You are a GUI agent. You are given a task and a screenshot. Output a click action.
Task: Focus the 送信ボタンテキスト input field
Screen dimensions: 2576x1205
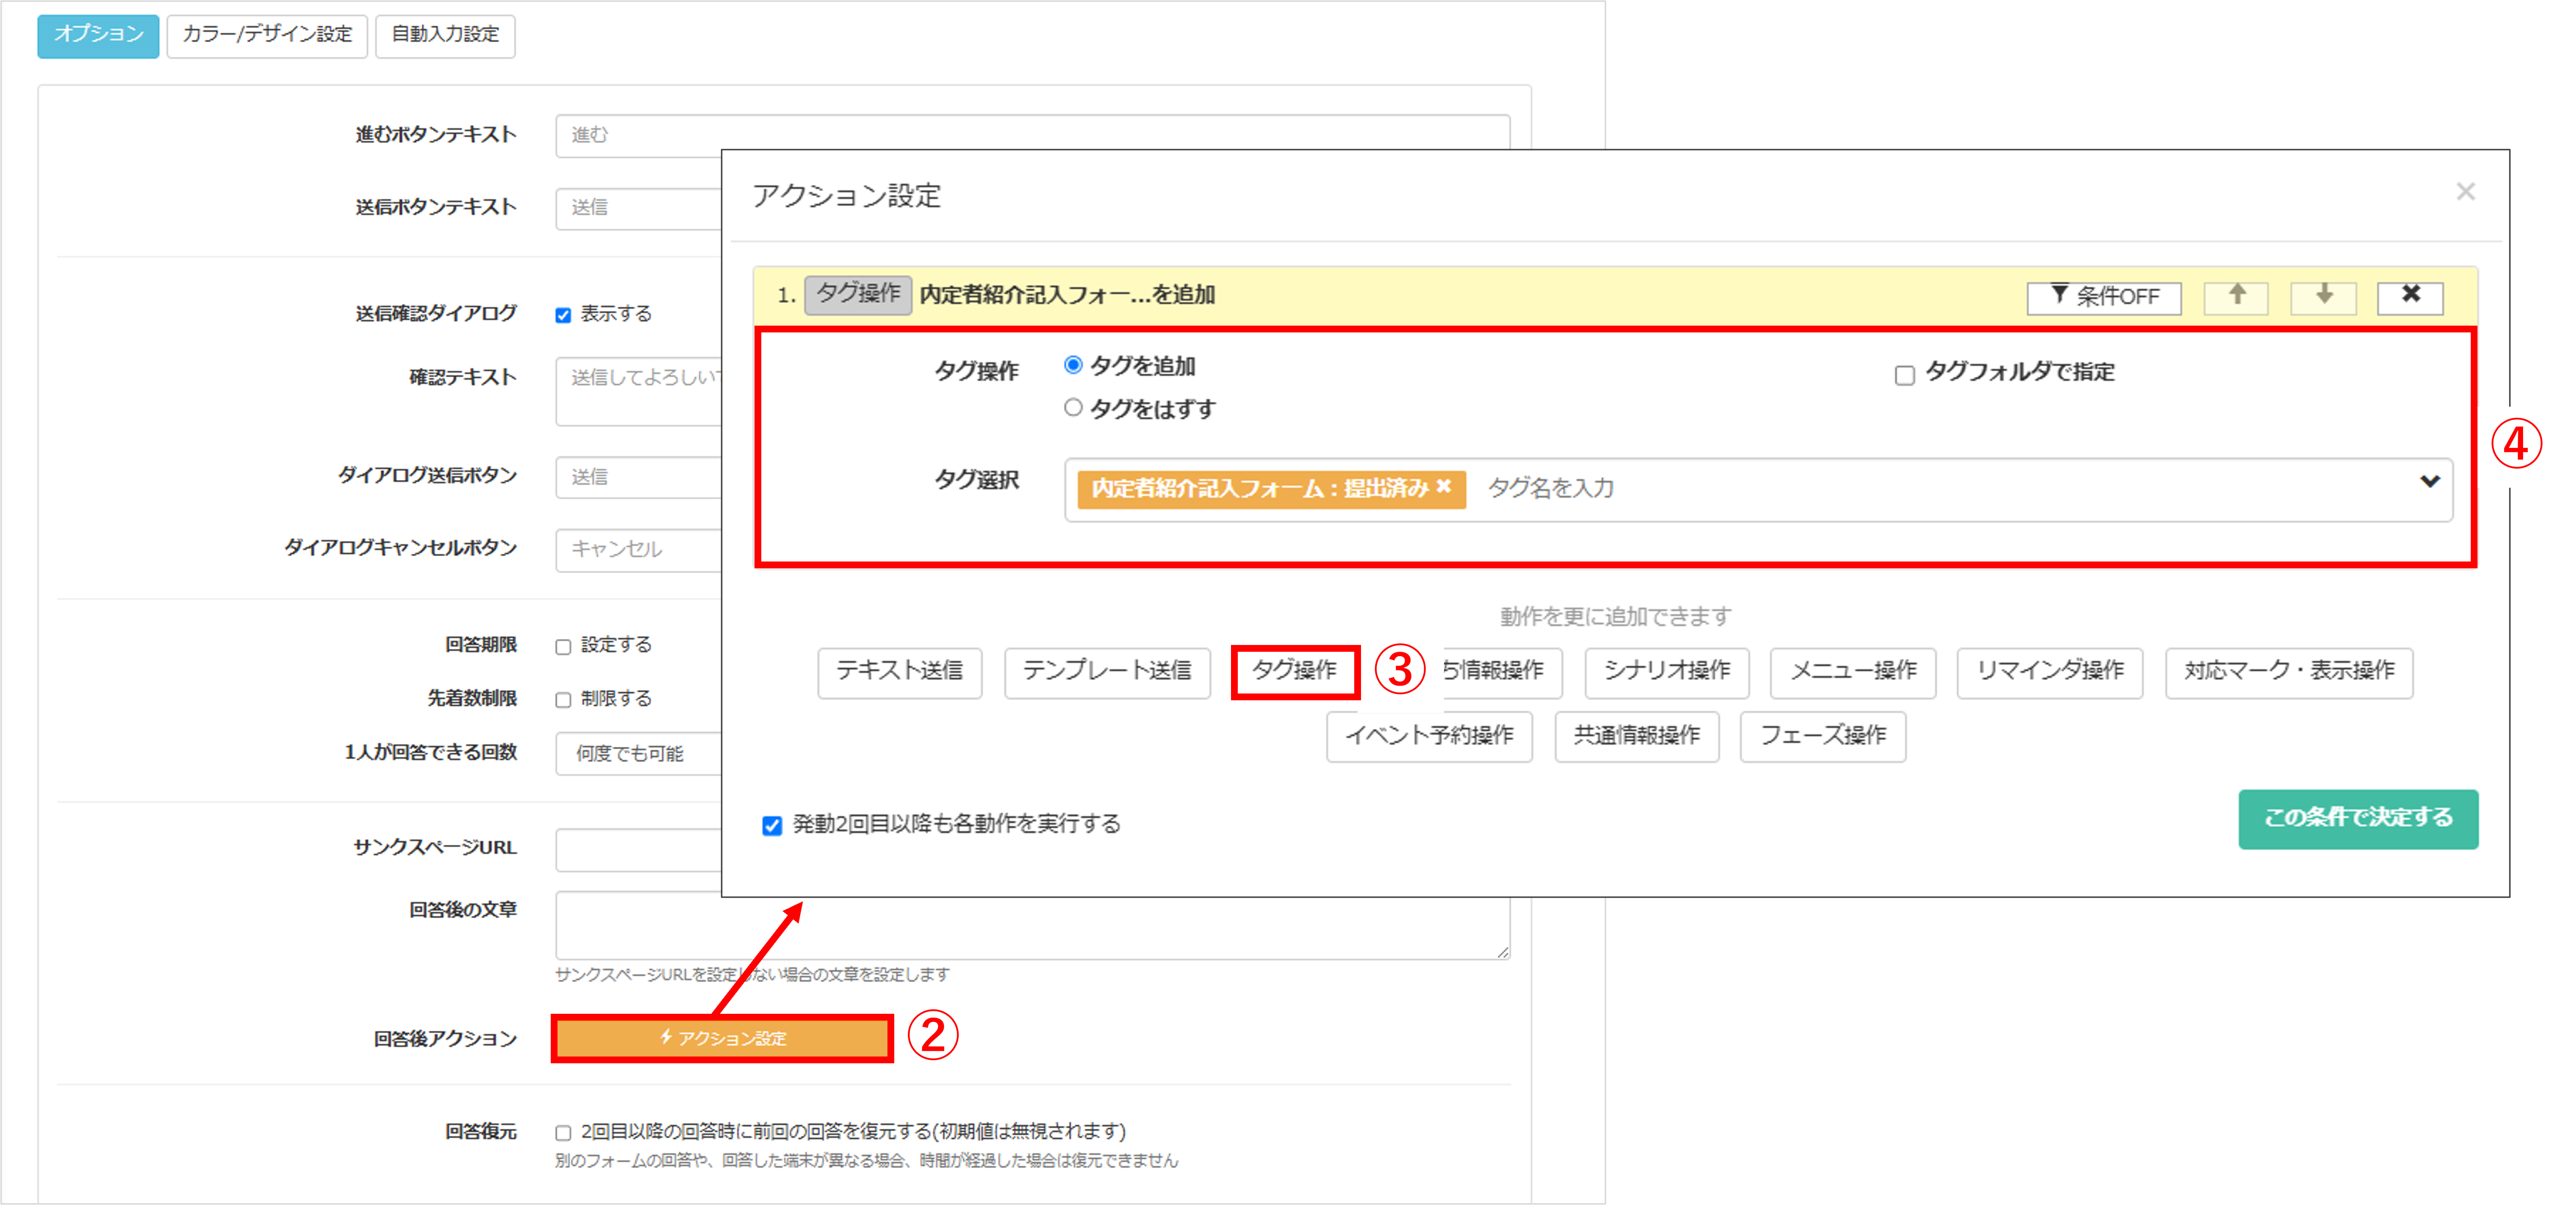point(639,208)
